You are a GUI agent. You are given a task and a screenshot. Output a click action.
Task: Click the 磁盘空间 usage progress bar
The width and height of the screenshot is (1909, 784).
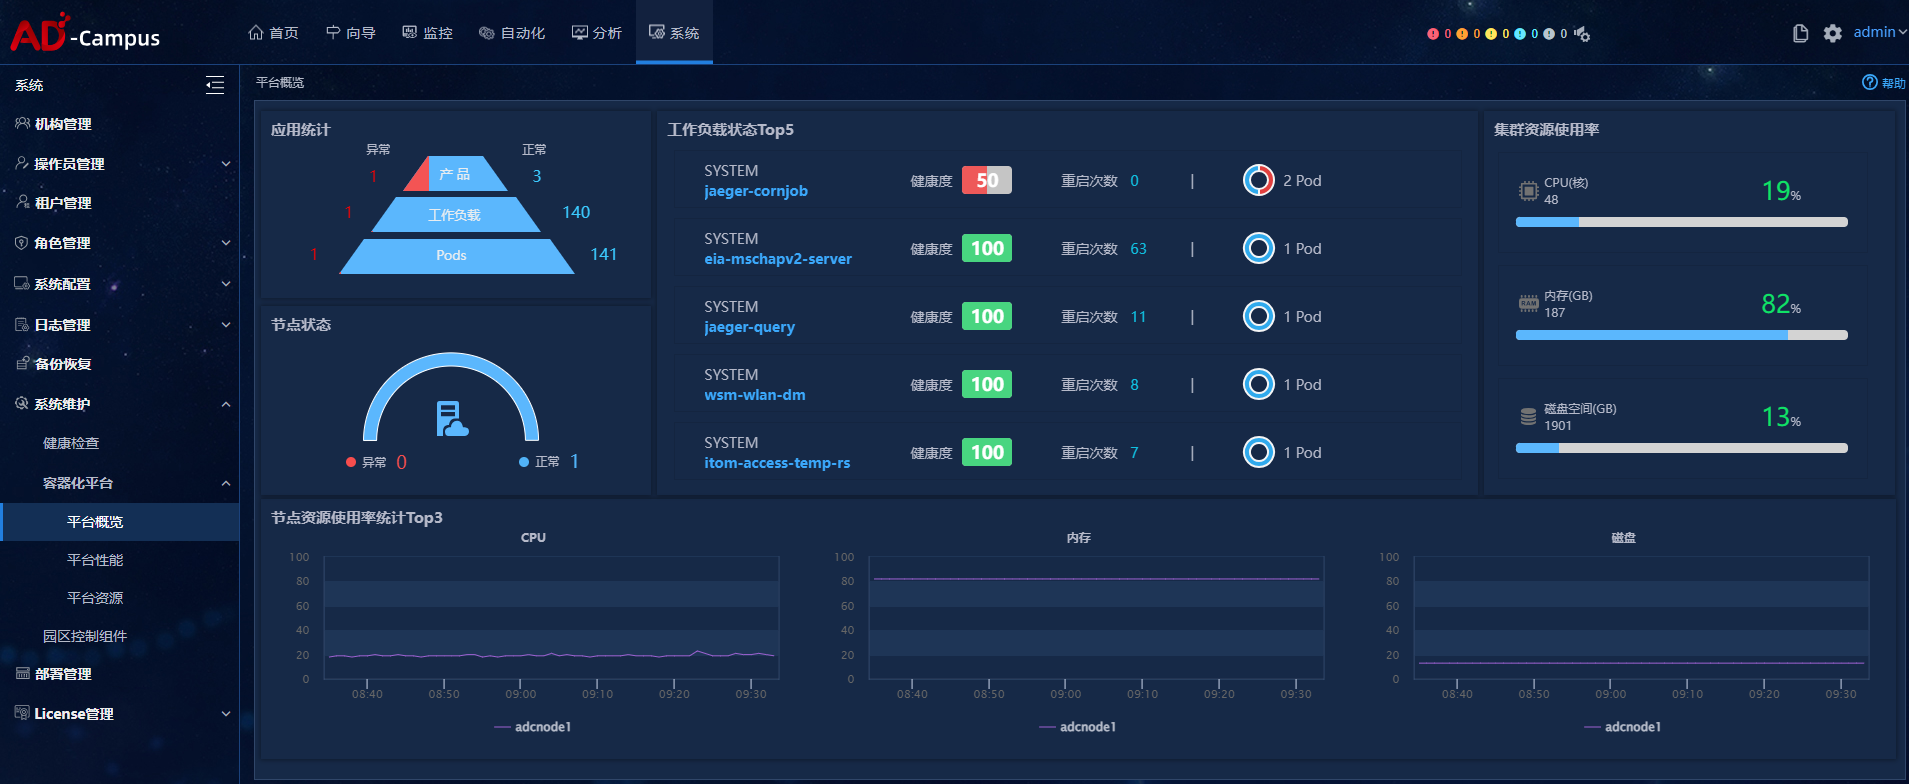(x=1681, y=448)
